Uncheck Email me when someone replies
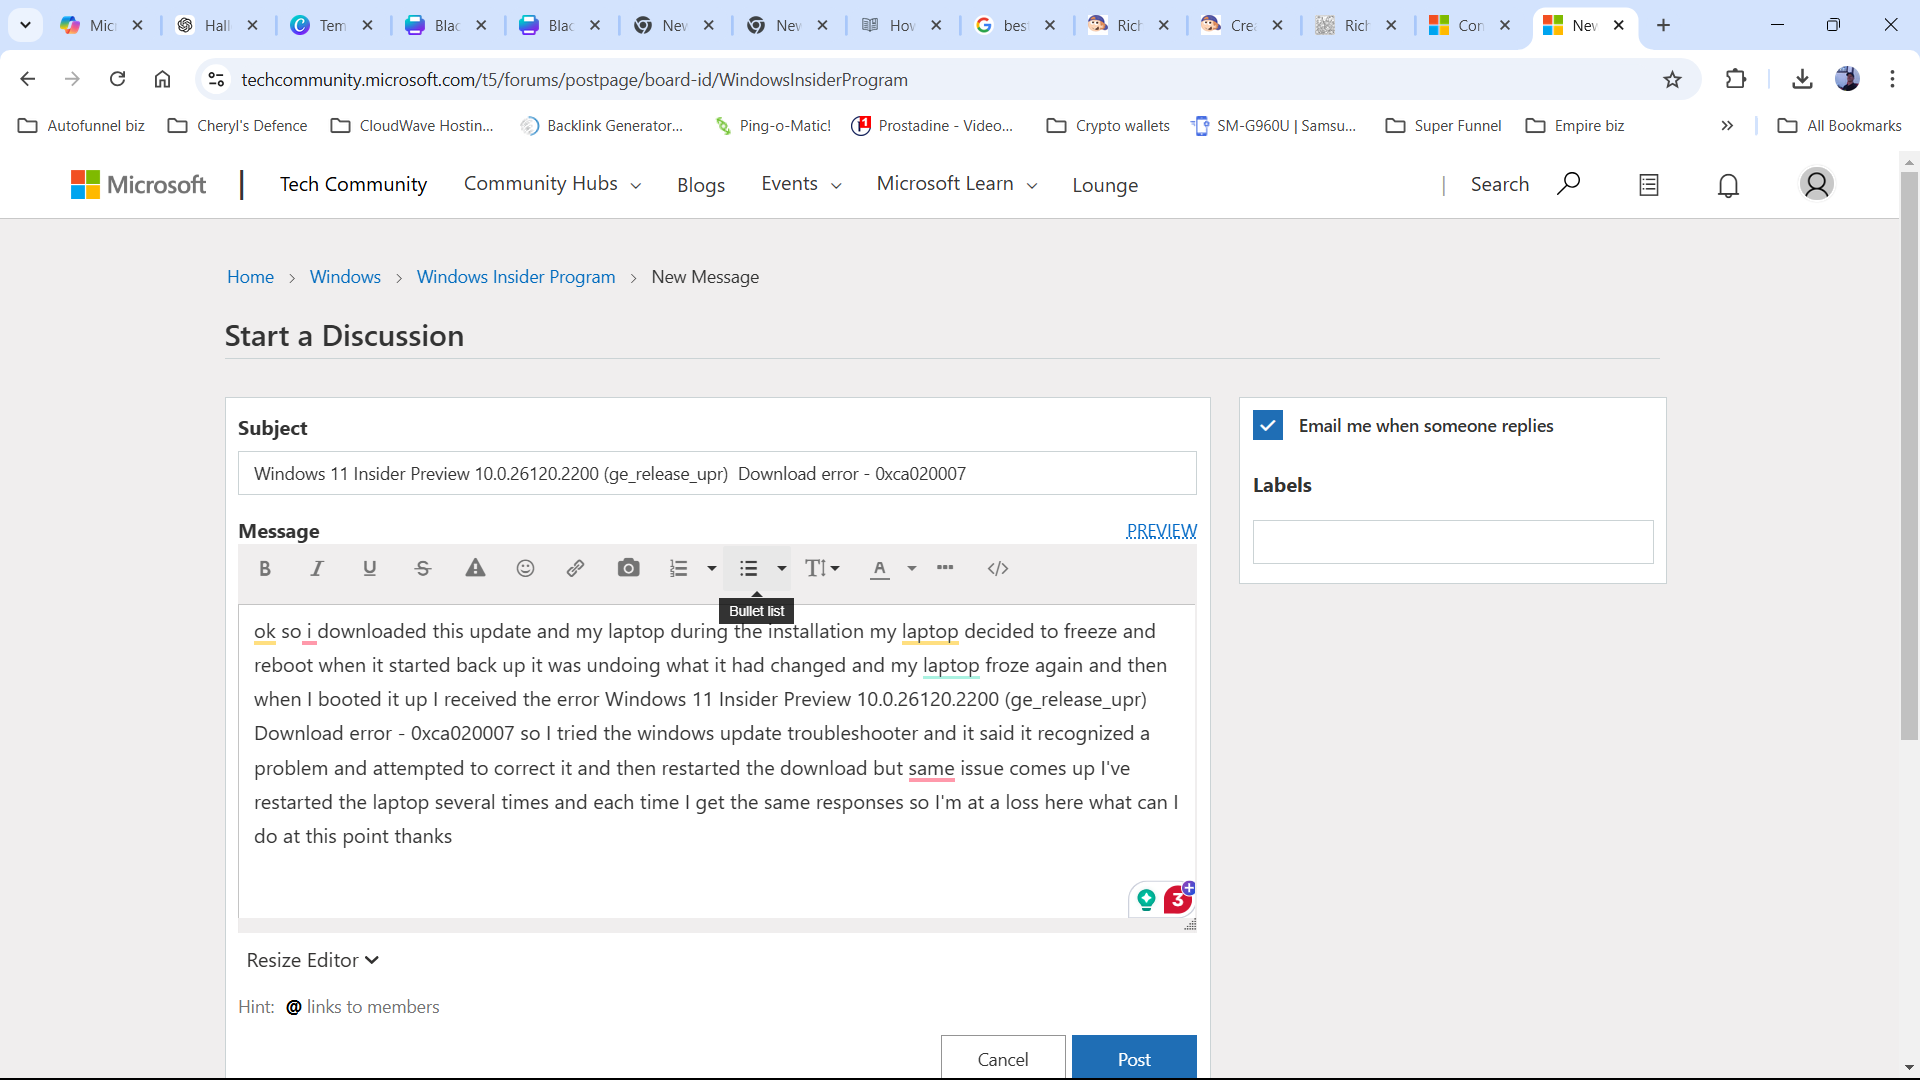 click(1267, 425)
